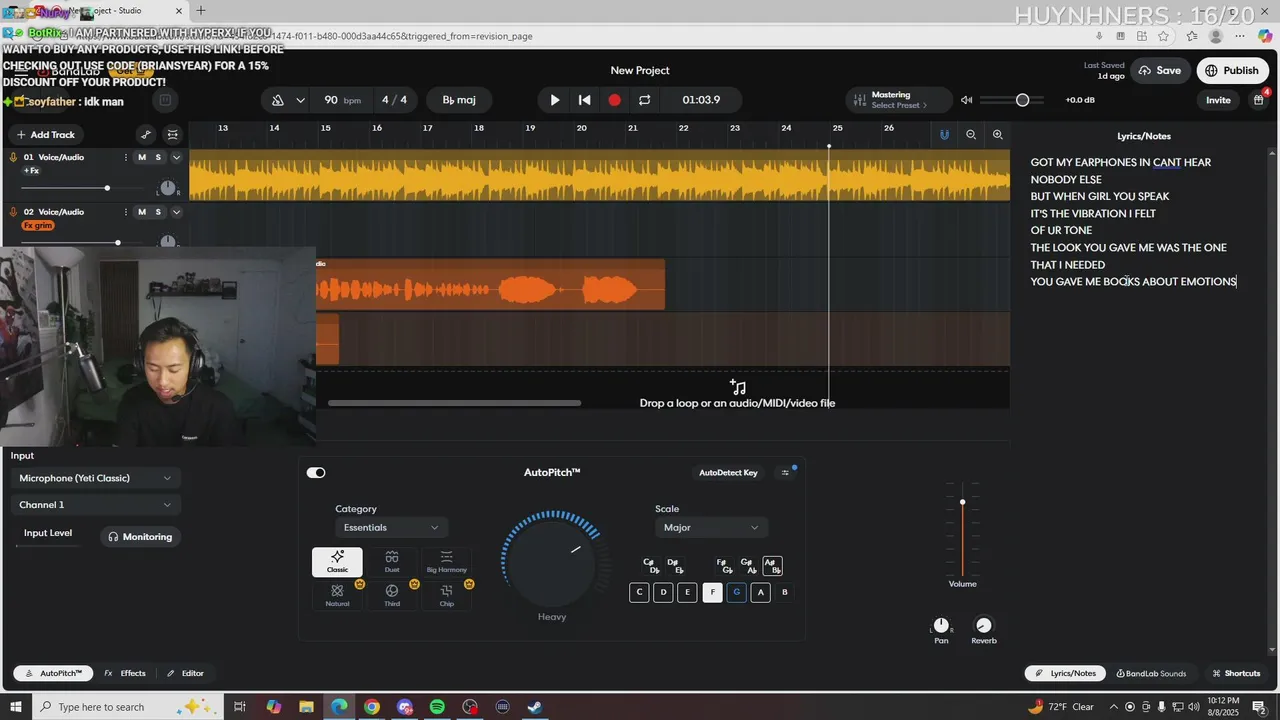Select the Chip AutoPitch preset
Screen dimensions: 1280x720
pos(446,595)
